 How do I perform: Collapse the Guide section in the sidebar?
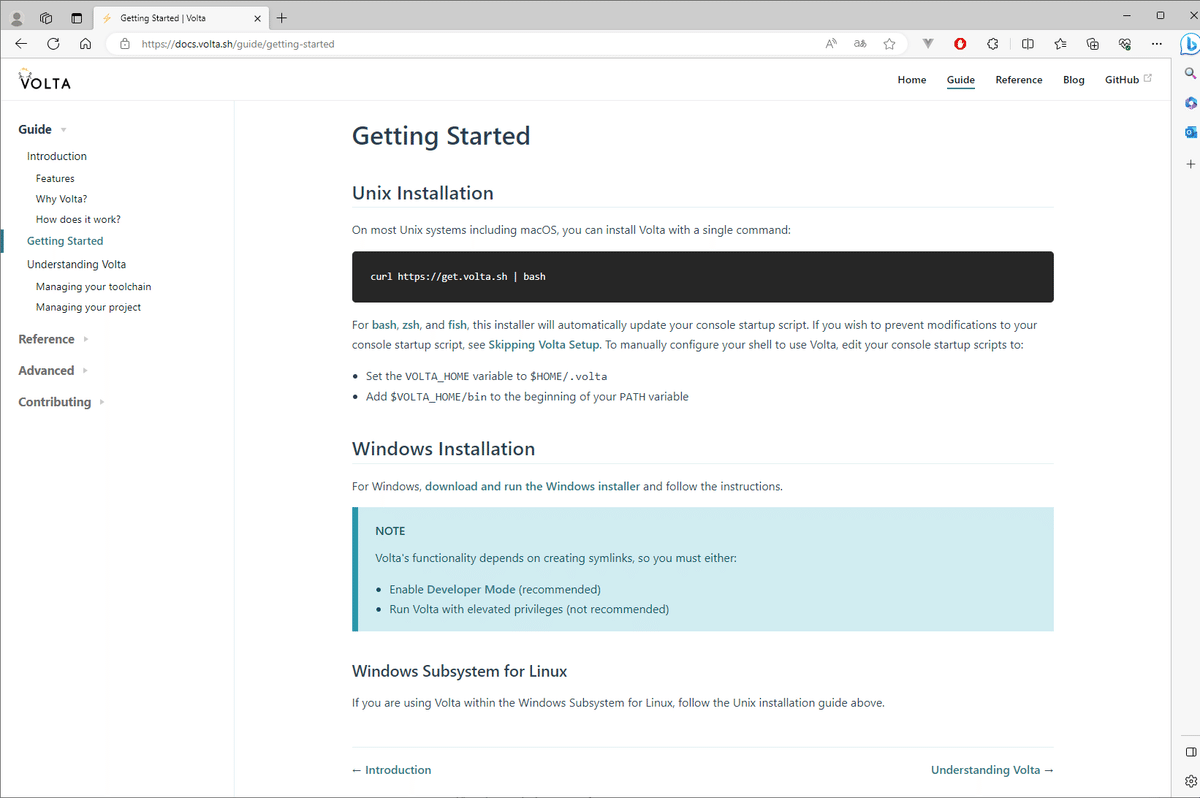60,129
